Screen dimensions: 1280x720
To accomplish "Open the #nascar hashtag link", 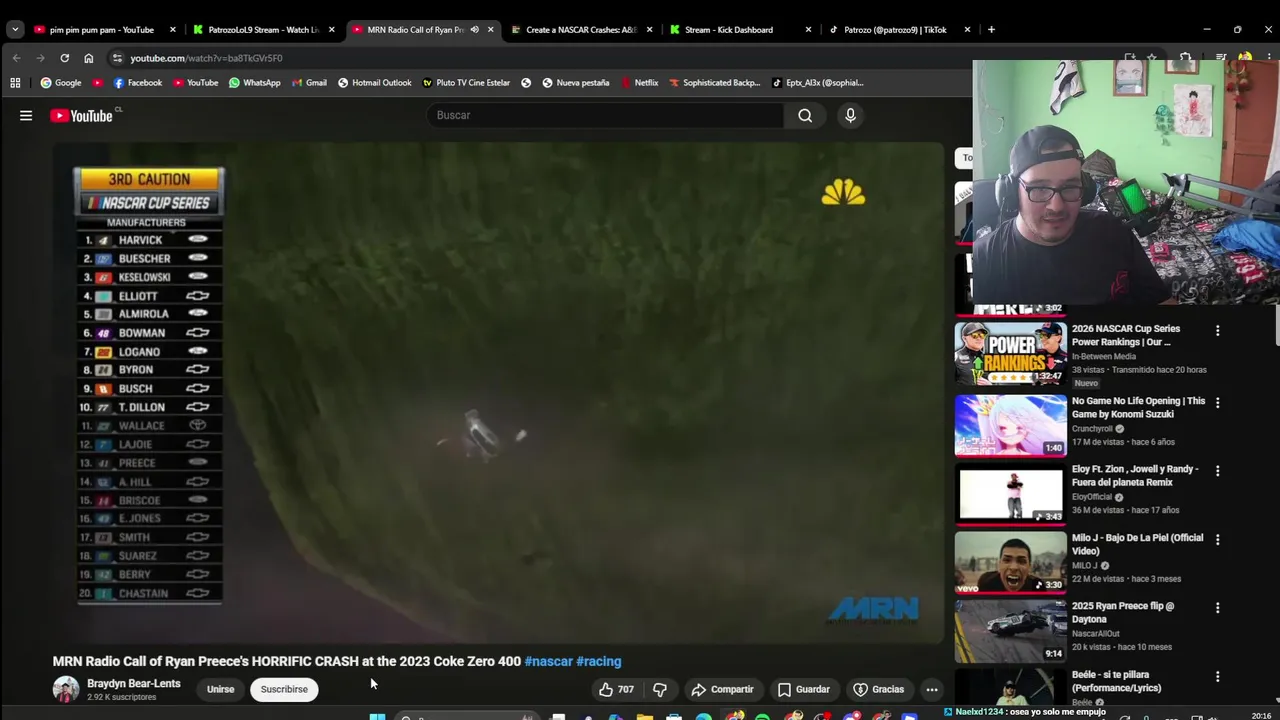I will point(548,661).
